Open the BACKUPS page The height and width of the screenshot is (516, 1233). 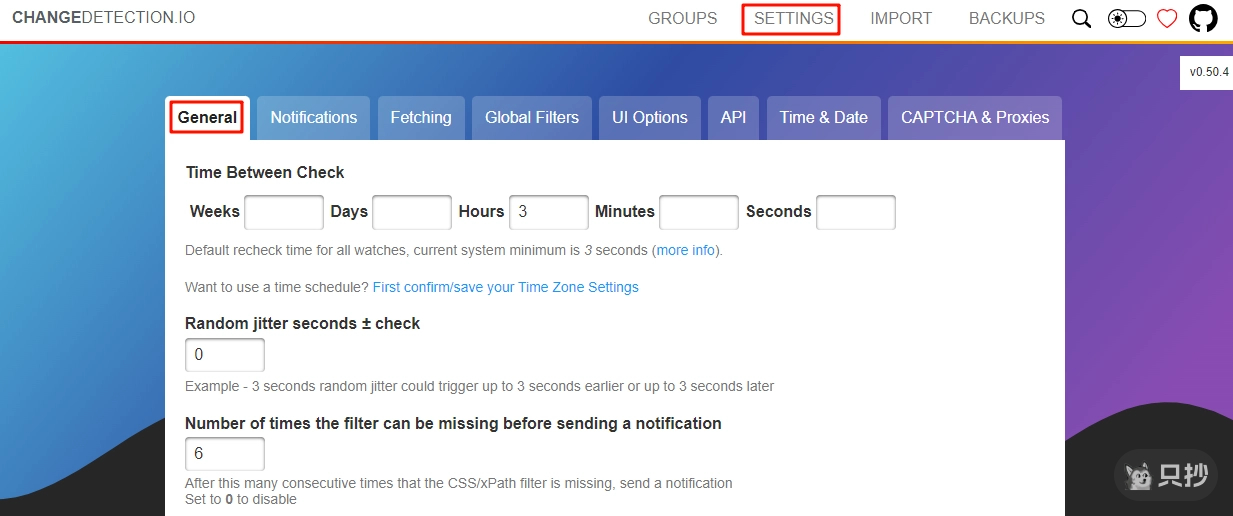[1006, 18]
